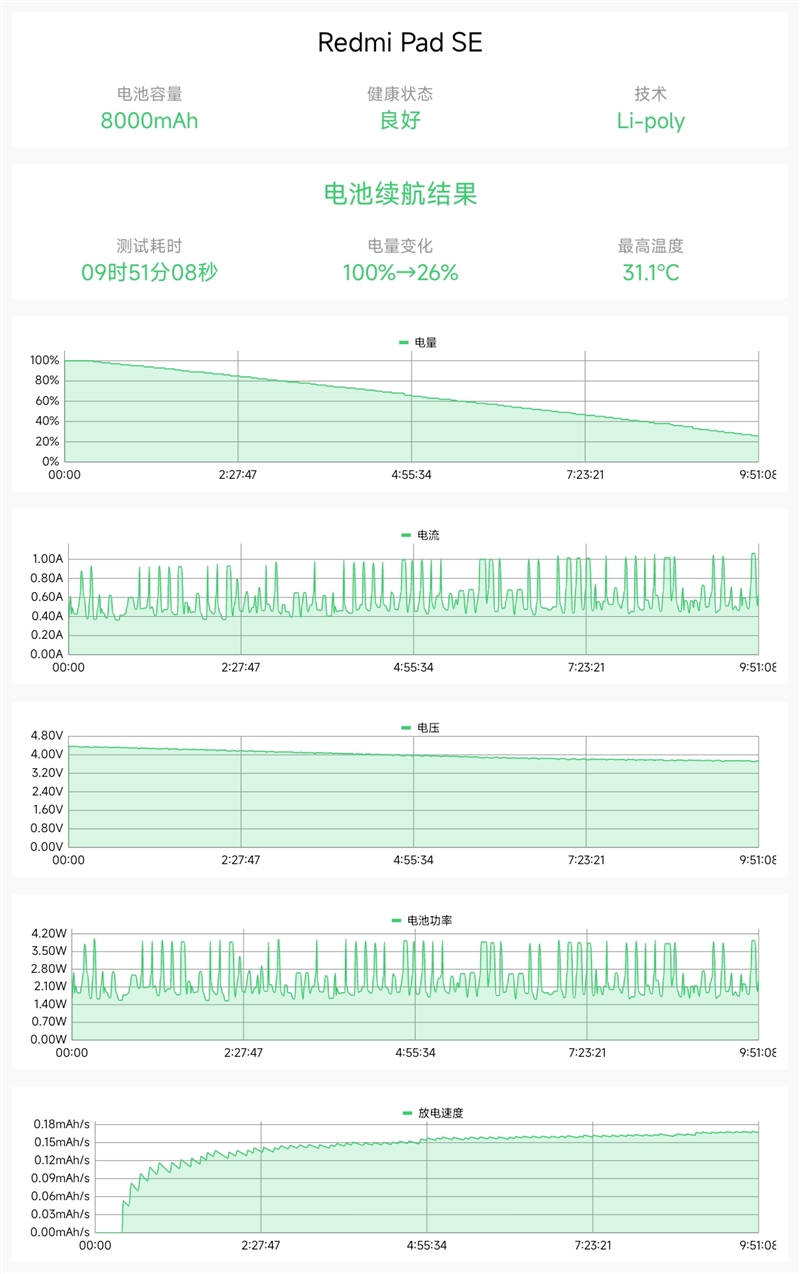
Task: Click the 31.1°C maximum temperature value
Action: (650, 272)
